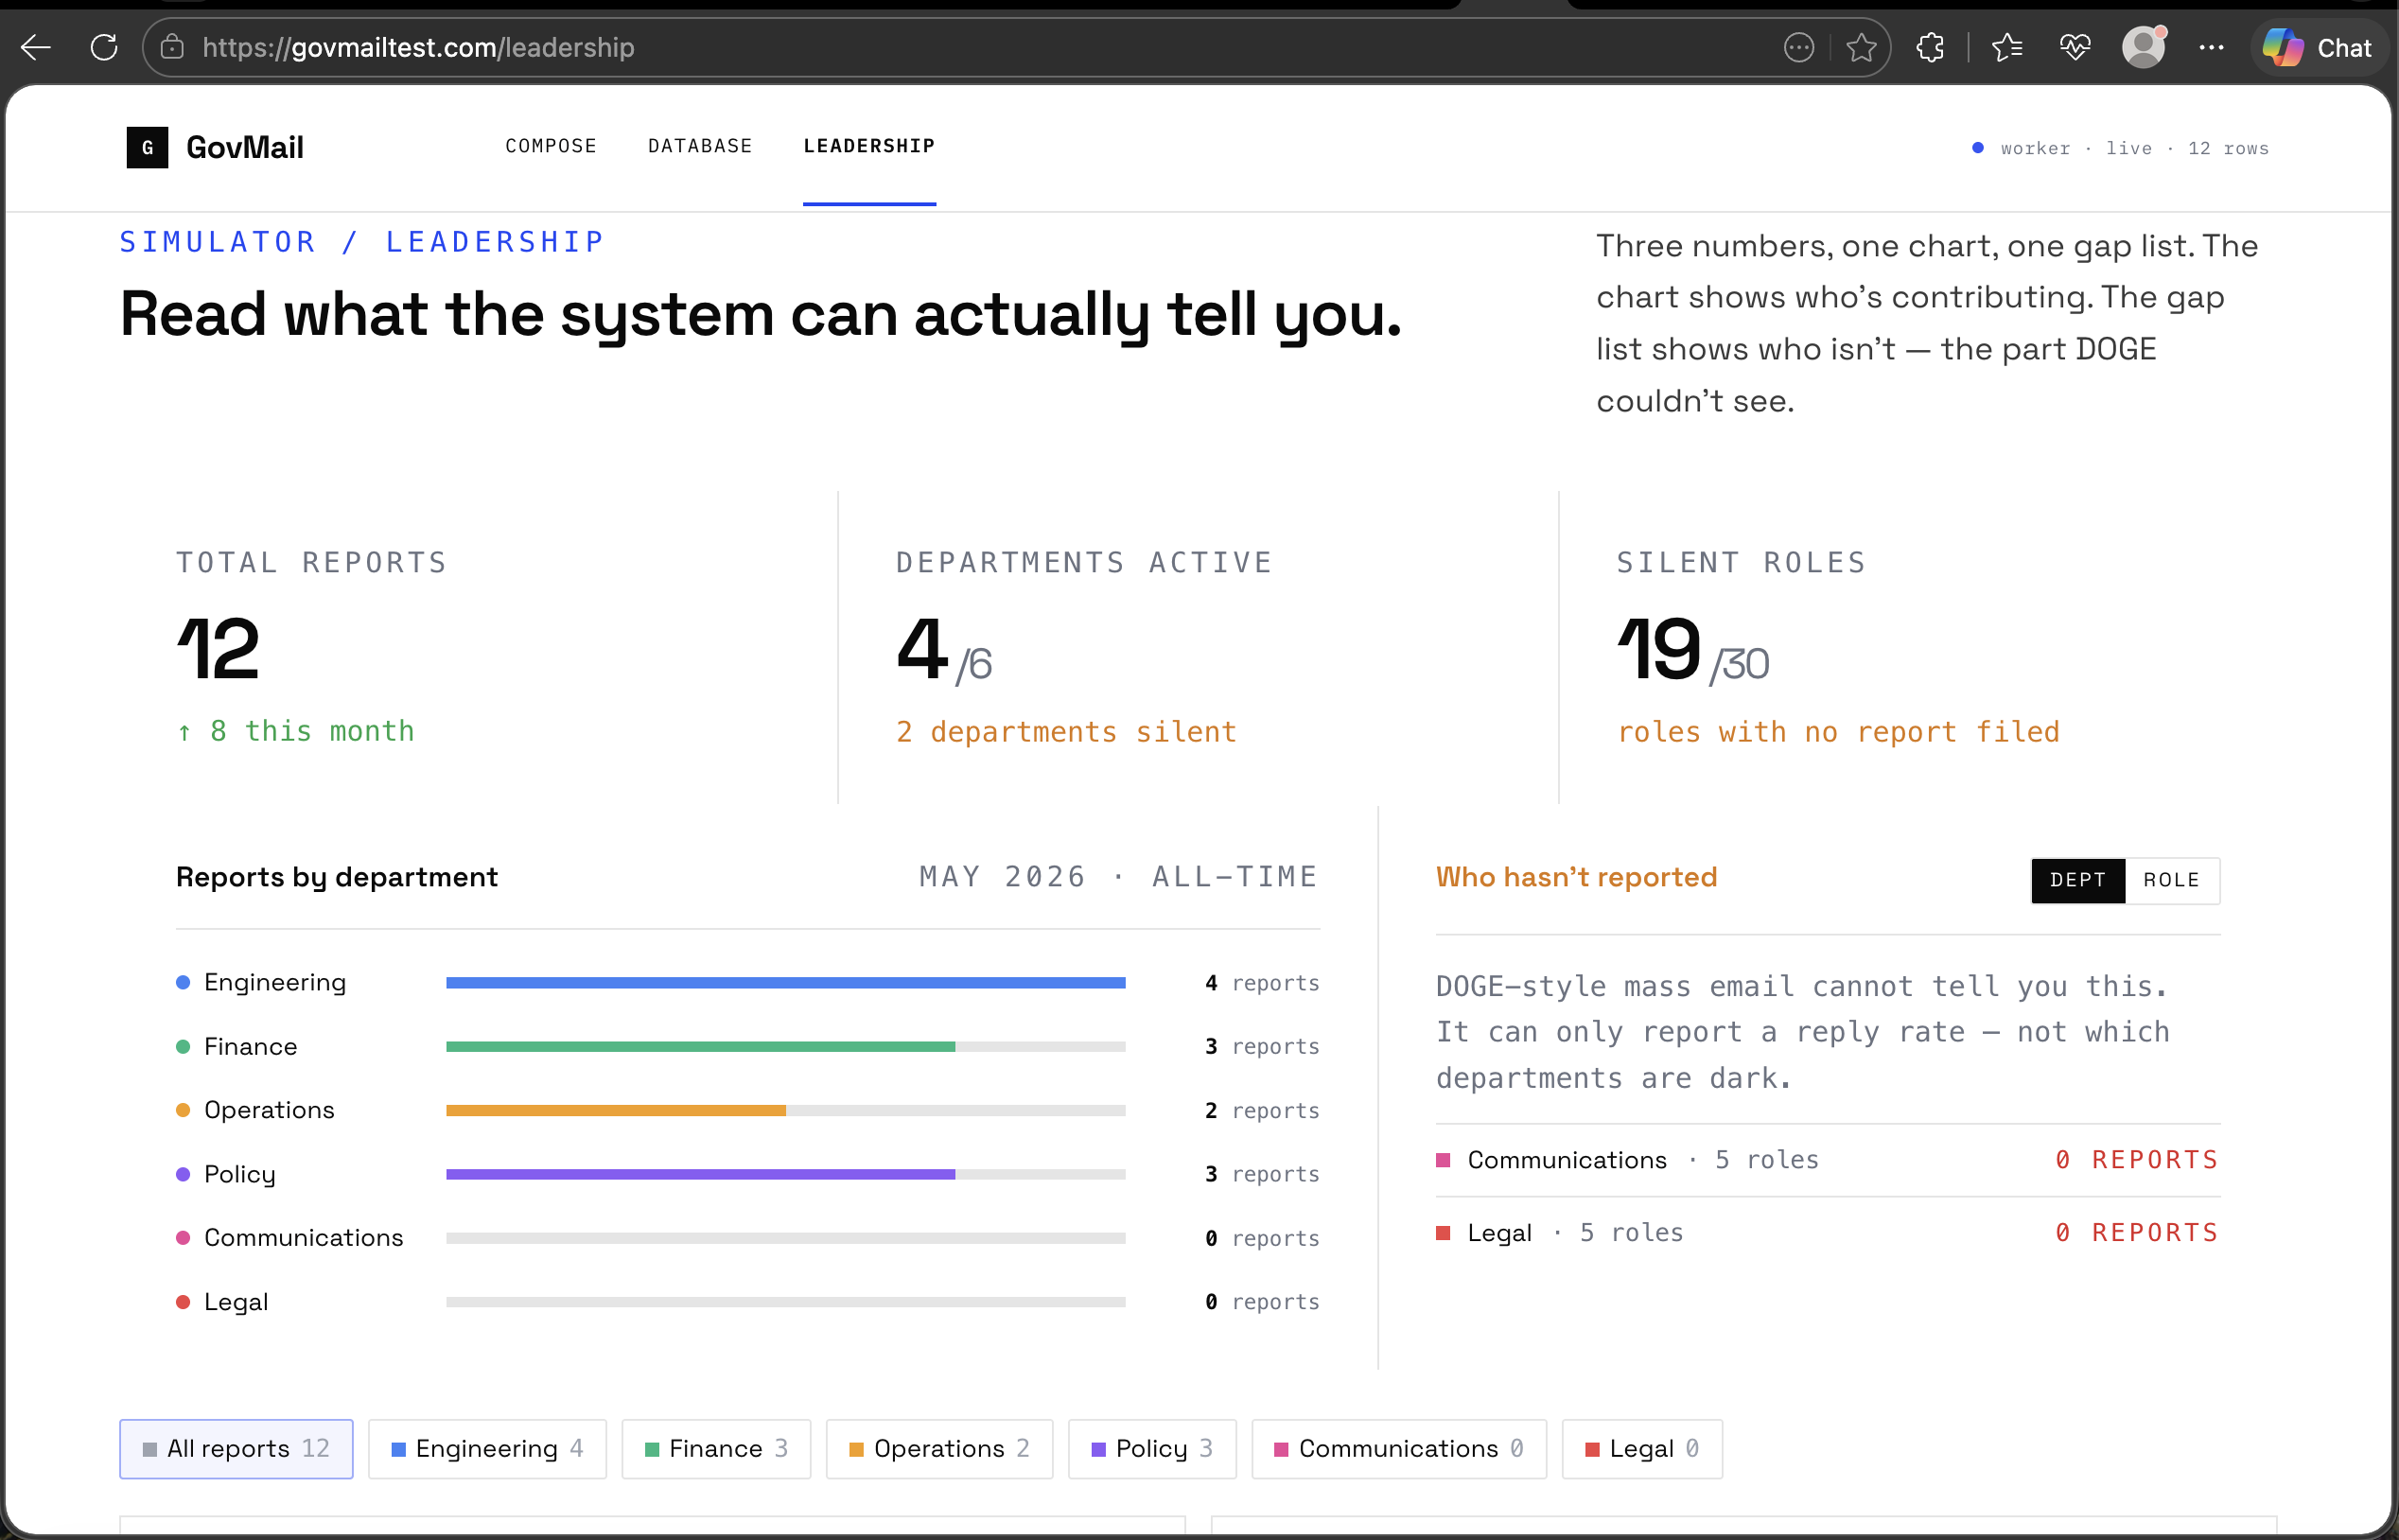The image size is (2399, 1540).
Task: Reload the page with refresh icon
Action: click(x=104, y=47)
